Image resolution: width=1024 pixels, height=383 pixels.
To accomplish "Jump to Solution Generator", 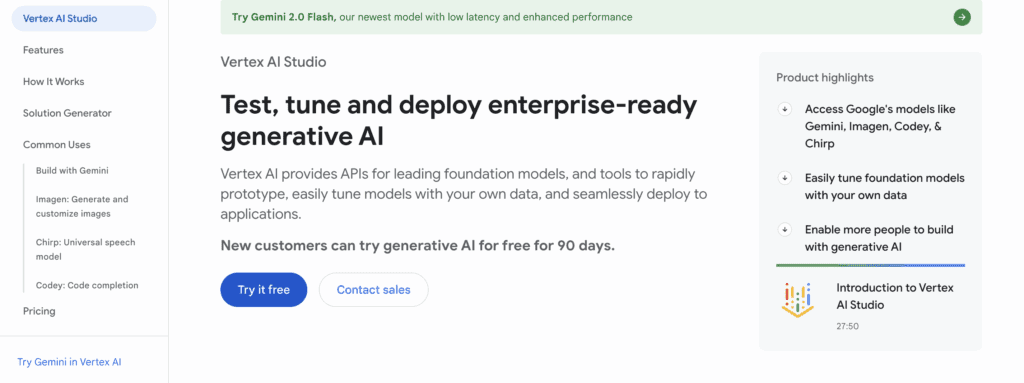I will tap(67, 113).
